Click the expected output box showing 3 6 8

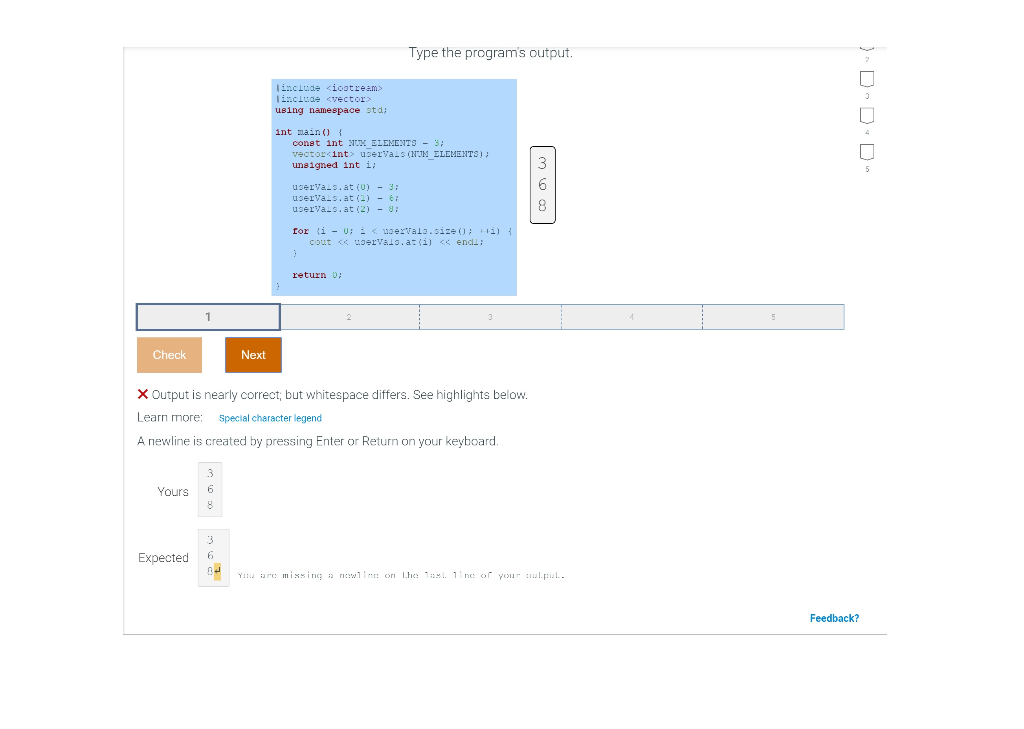[x=212, y=557]
